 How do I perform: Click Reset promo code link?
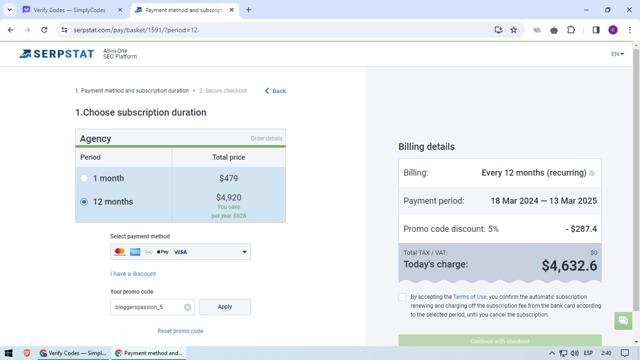click(180, 331)
